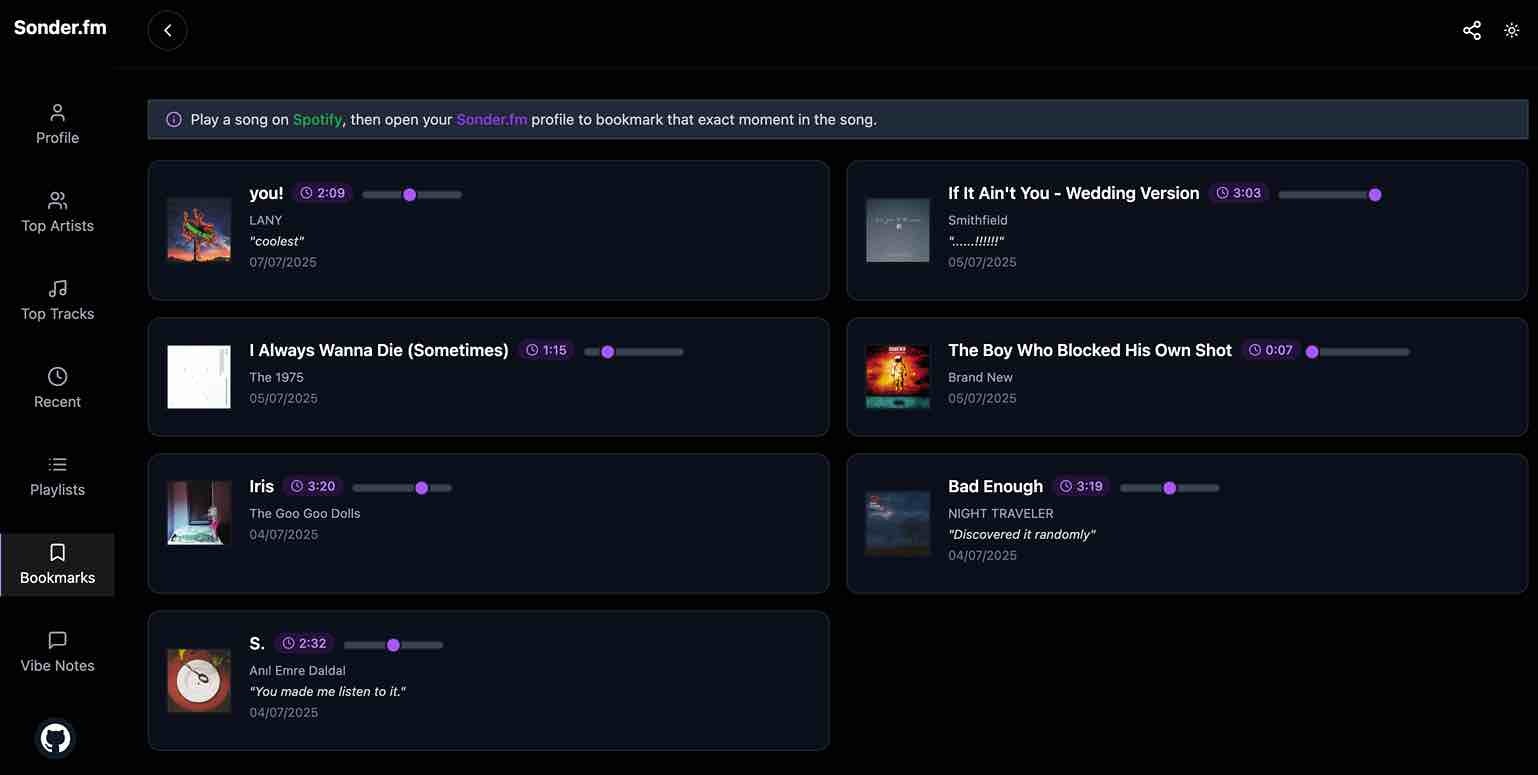
Task: Click the I Always Wanna Die album cover
Action: point(199,377)
